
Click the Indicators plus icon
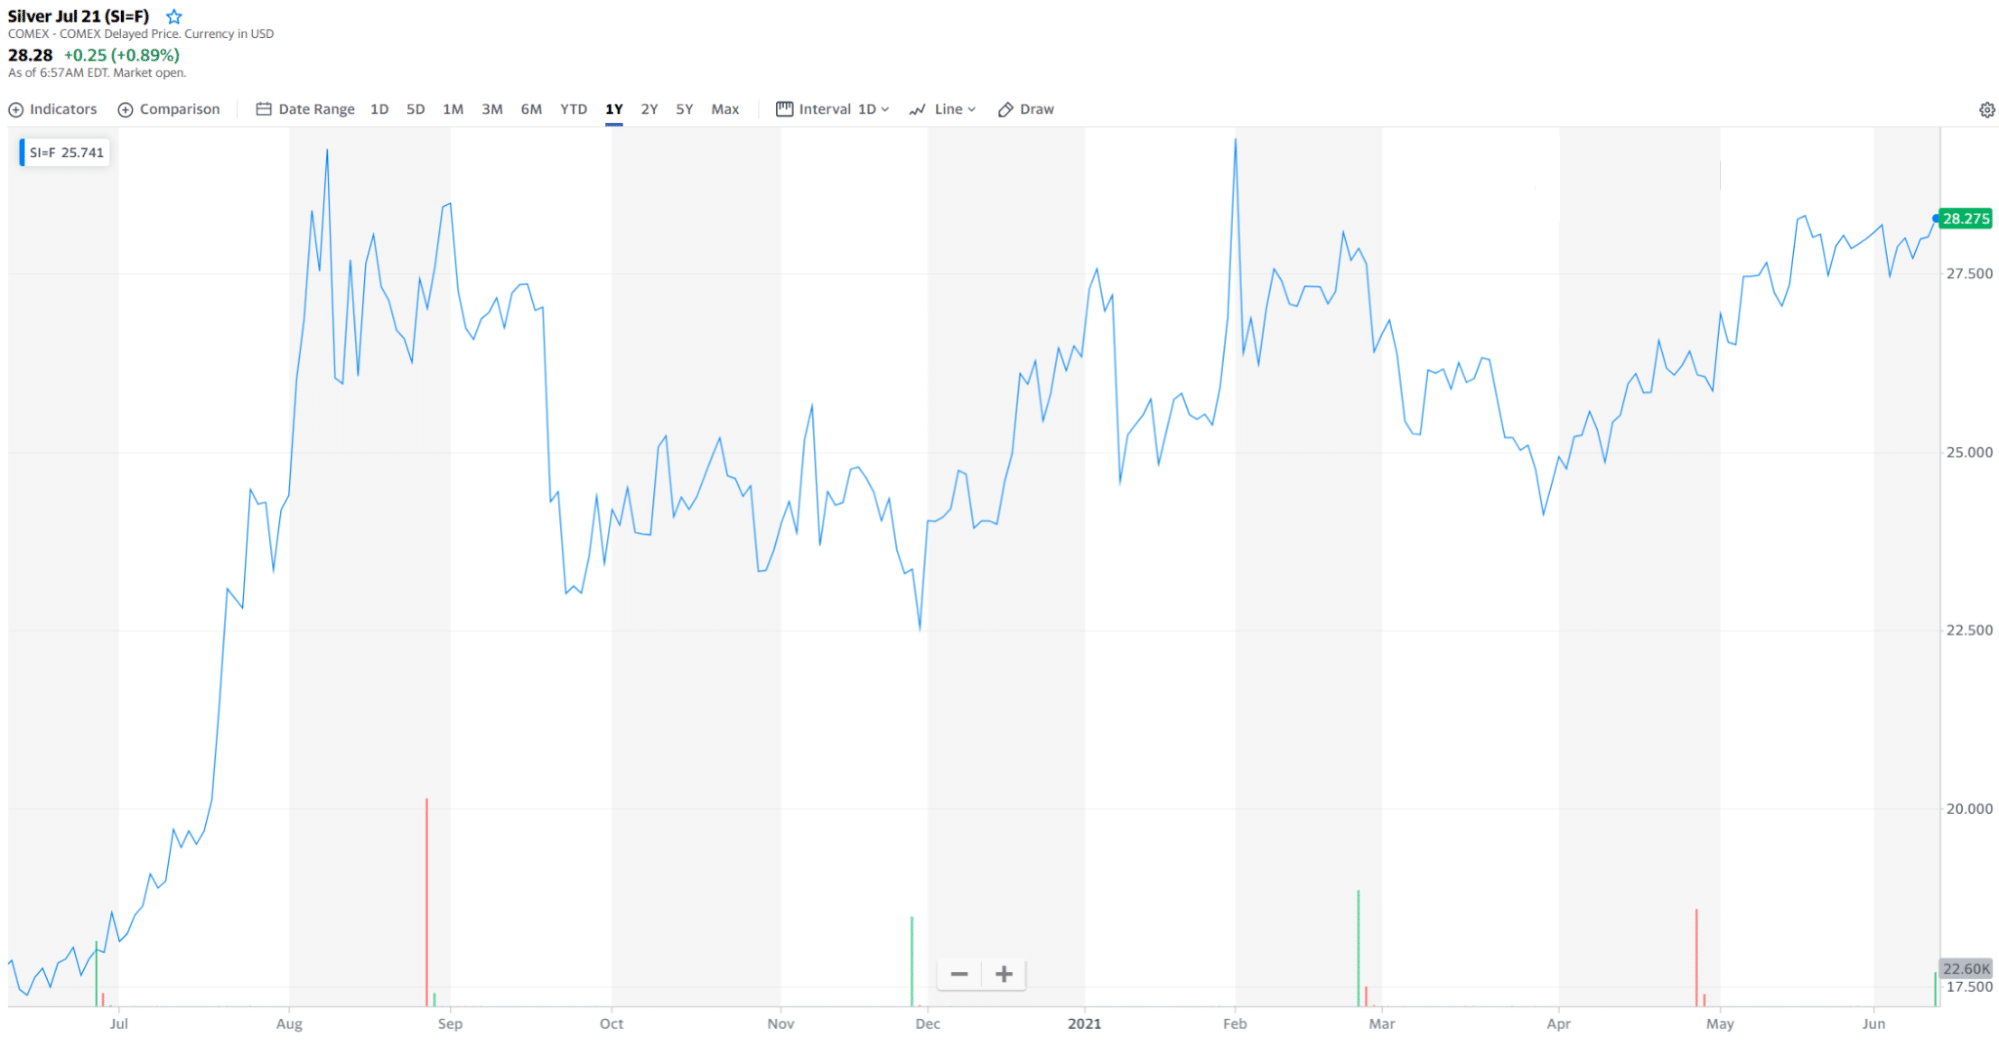tap(16, 110)
